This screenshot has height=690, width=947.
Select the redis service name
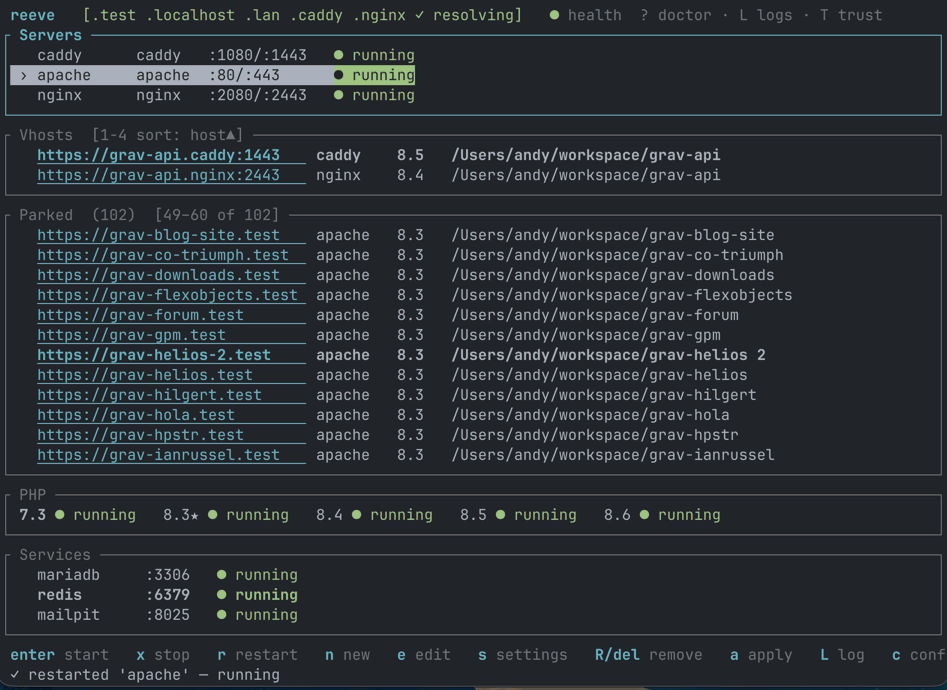point(59,595)
